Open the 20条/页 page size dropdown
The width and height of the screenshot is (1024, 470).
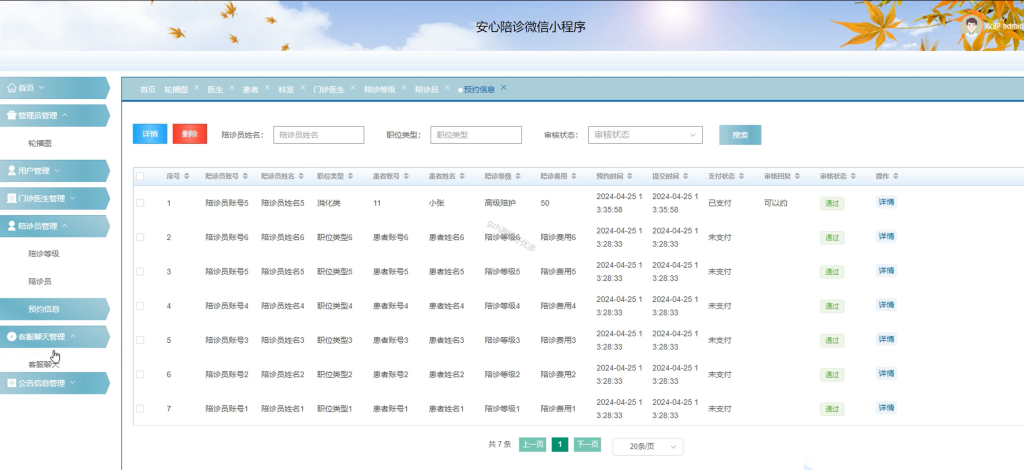pos(648,446)
